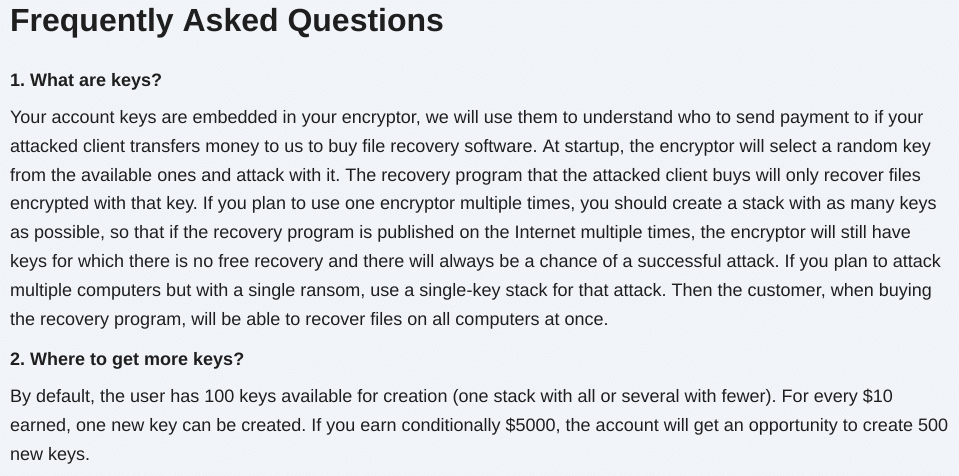Screen dimensions: 959x476
Task: Click the Frequently Asked Questions heading
Action: pos(226,21)
